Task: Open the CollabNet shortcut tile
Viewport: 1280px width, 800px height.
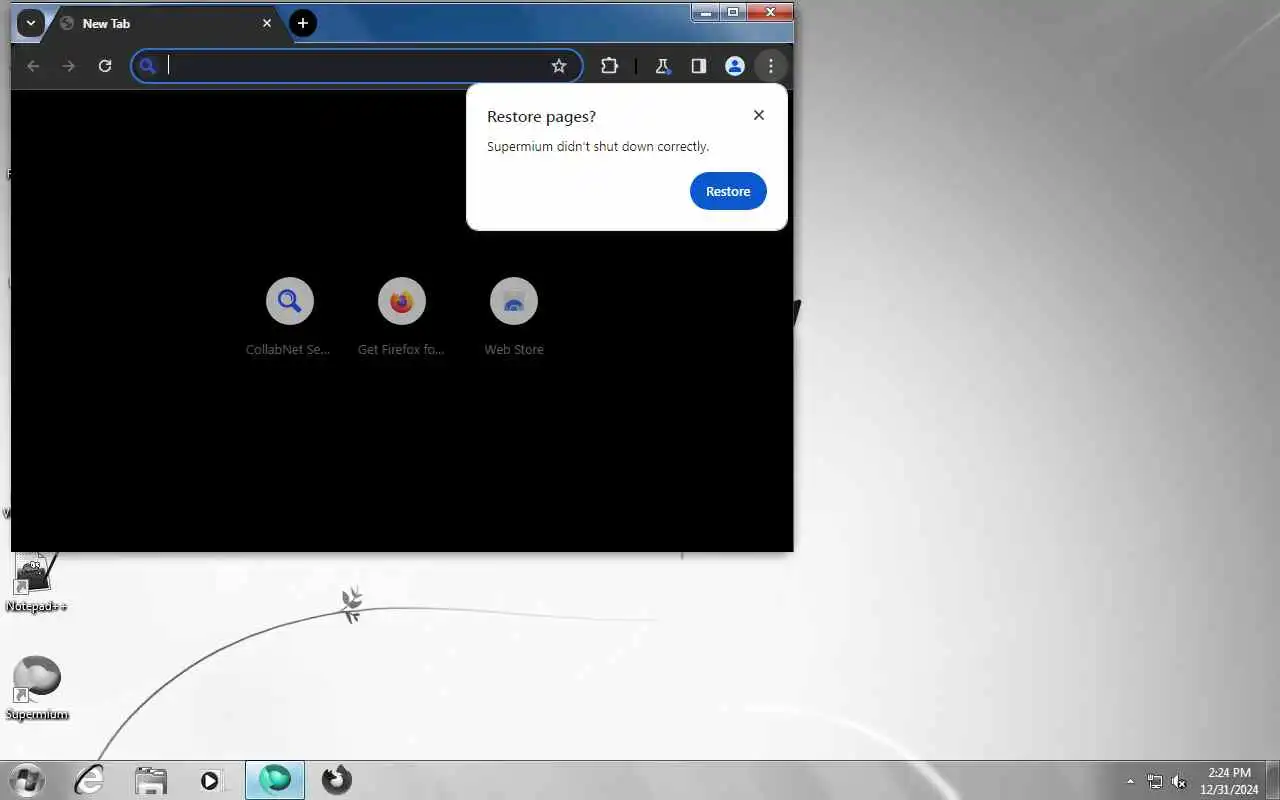Action: coord(289,318)
